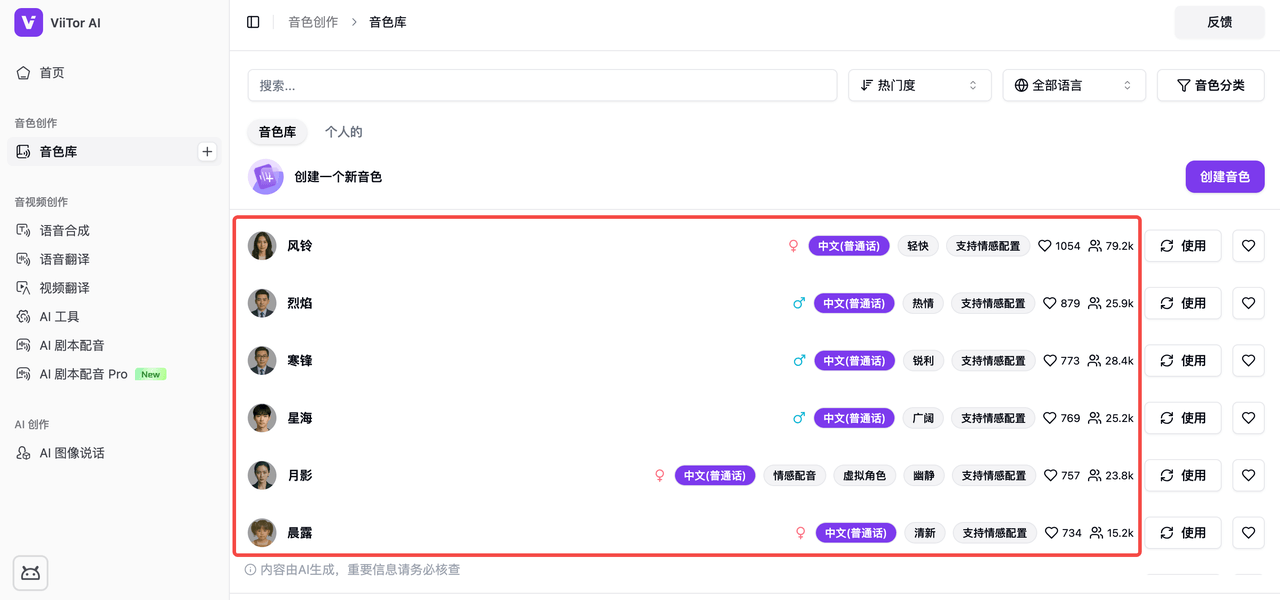Switch to the 个人的 tab
This screenshot has height=600, width=1280.
click(343, 132)
